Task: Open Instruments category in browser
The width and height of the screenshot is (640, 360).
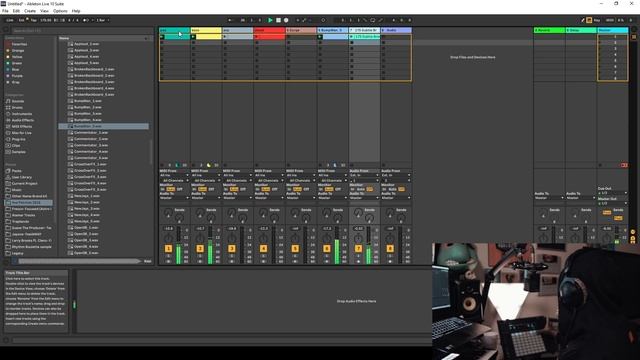Action: 22,114
